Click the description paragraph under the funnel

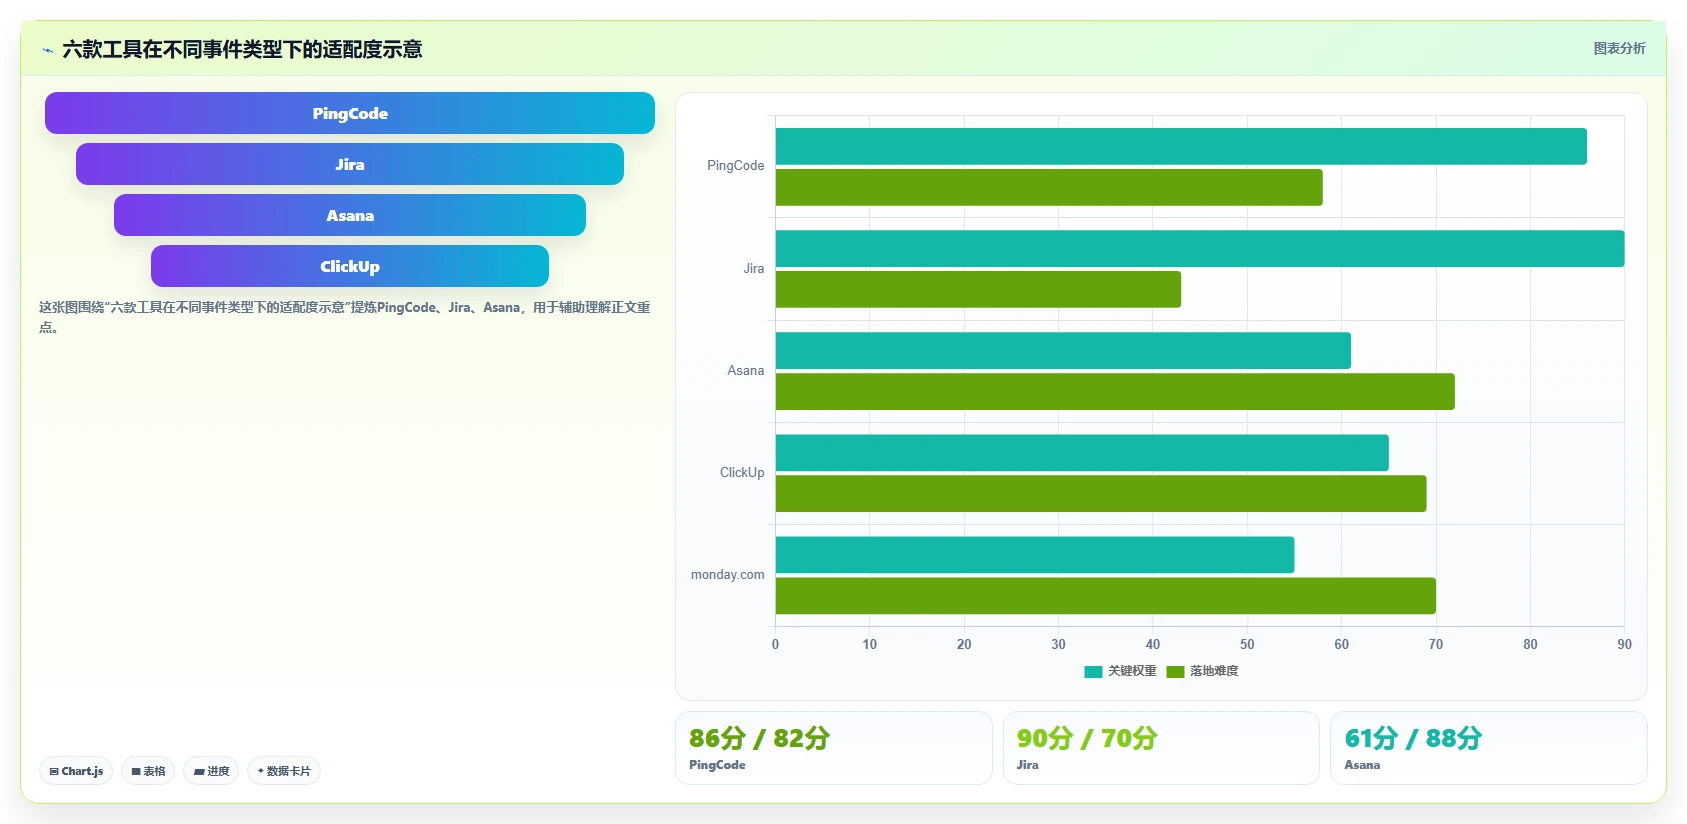345,317
